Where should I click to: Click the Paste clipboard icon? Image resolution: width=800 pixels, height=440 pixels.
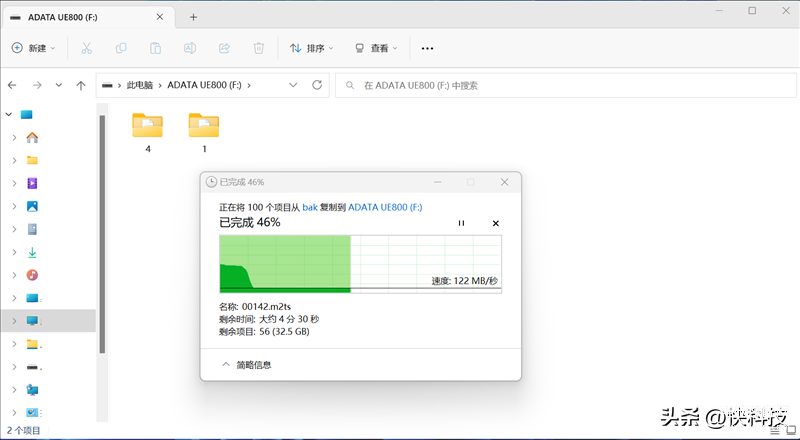tap(155, 48)
